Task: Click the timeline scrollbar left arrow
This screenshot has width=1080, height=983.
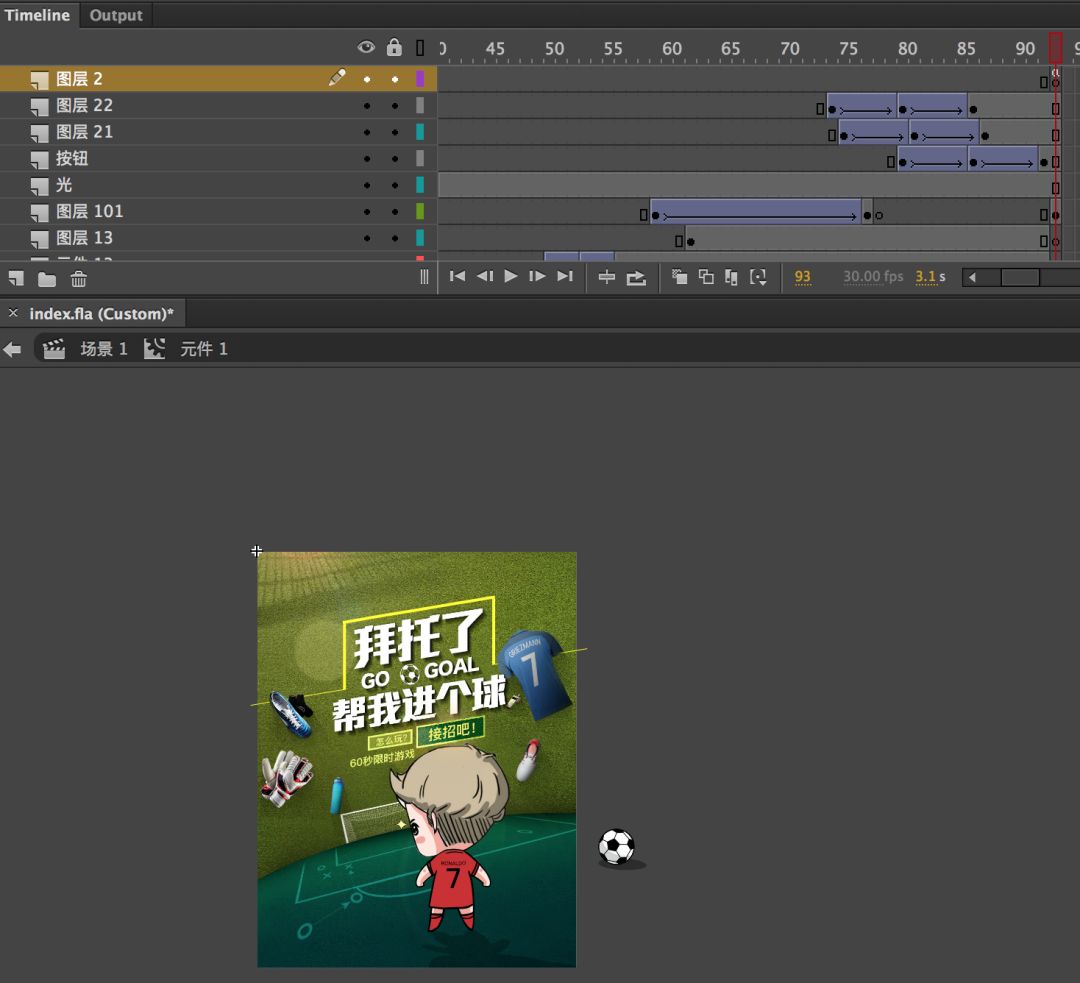Action: coord(972,278)
